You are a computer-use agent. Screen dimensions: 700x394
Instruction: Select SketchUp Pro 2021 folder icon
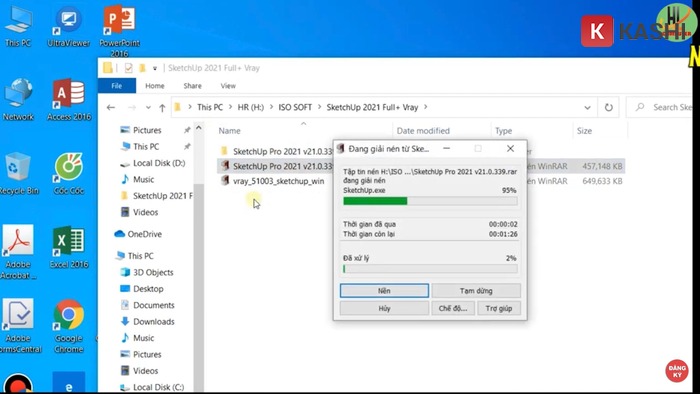[224, 151]
